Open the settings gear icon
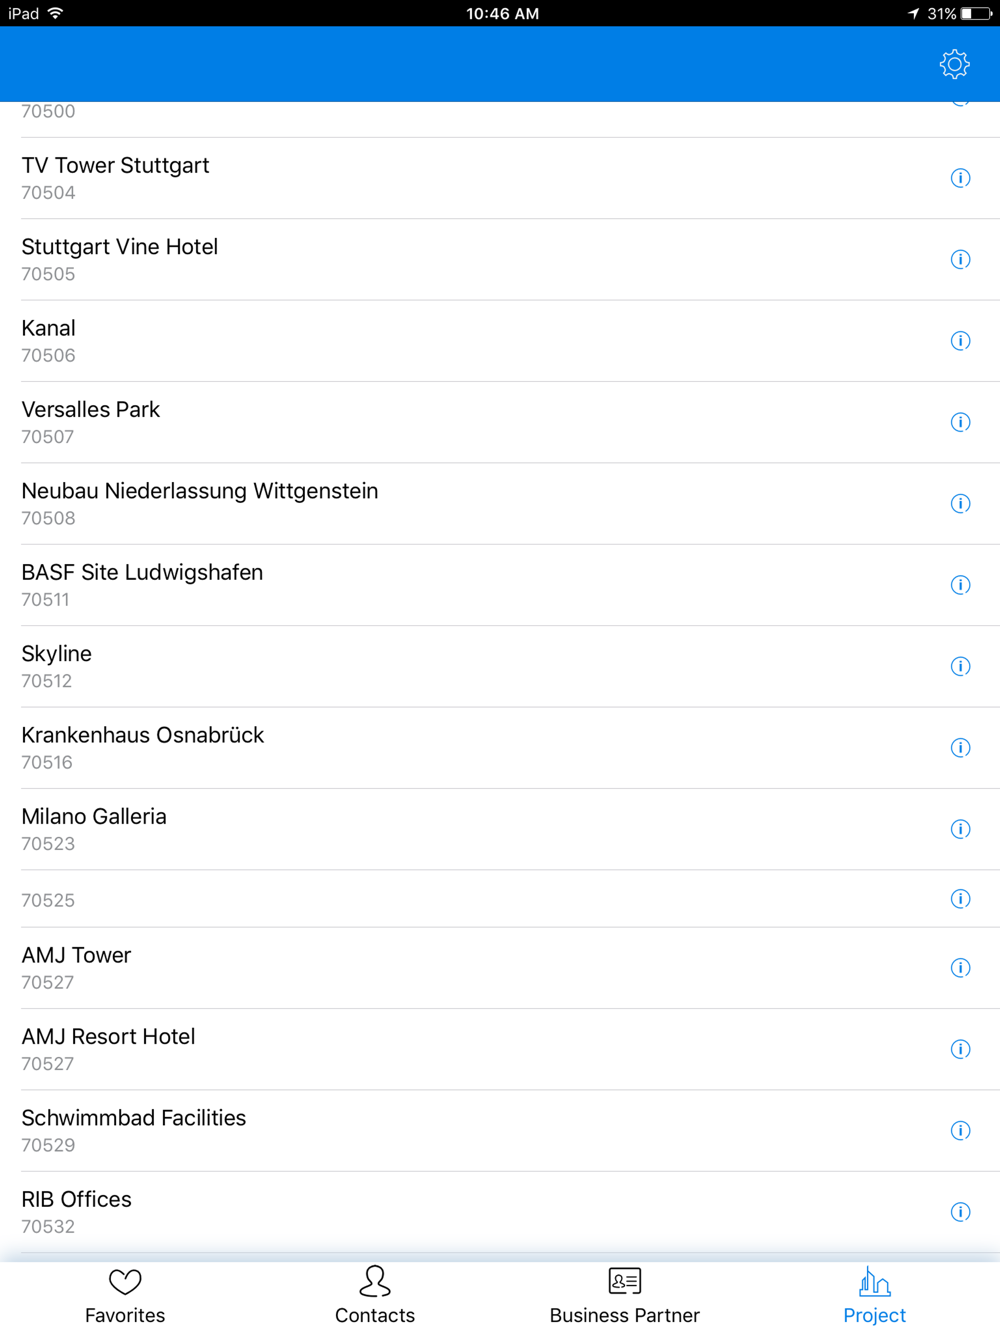 point(954,64)
